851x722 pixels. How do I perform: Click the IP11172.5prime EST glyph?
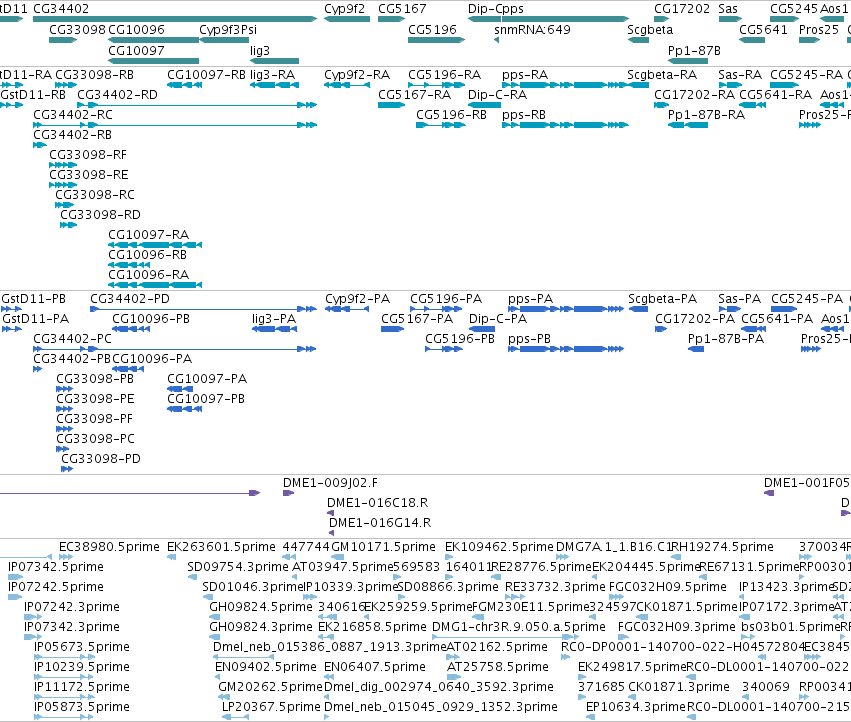point(63,697)
